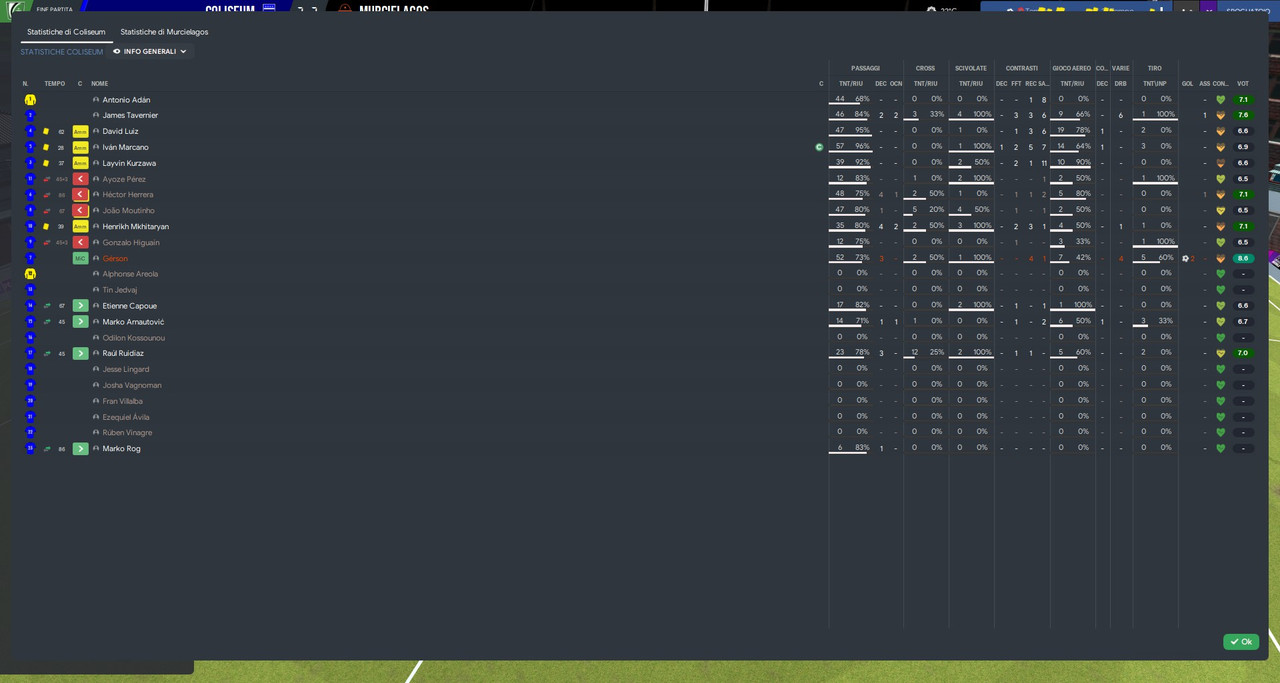Image resolution: width=1280 pixels, height=683 pixels.
Task: Click the red substituted-off badge for Ayoze Pérez
Action: (x=80, y=179)
